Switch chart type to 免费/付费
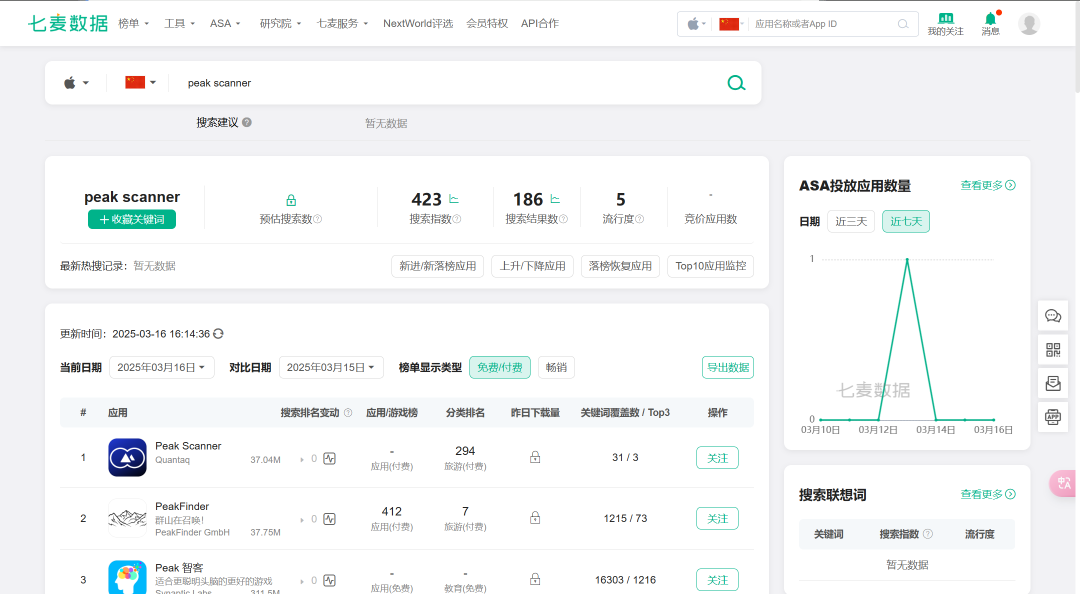1080x594 pixels. pyautogui.click(x=500, y=367)
